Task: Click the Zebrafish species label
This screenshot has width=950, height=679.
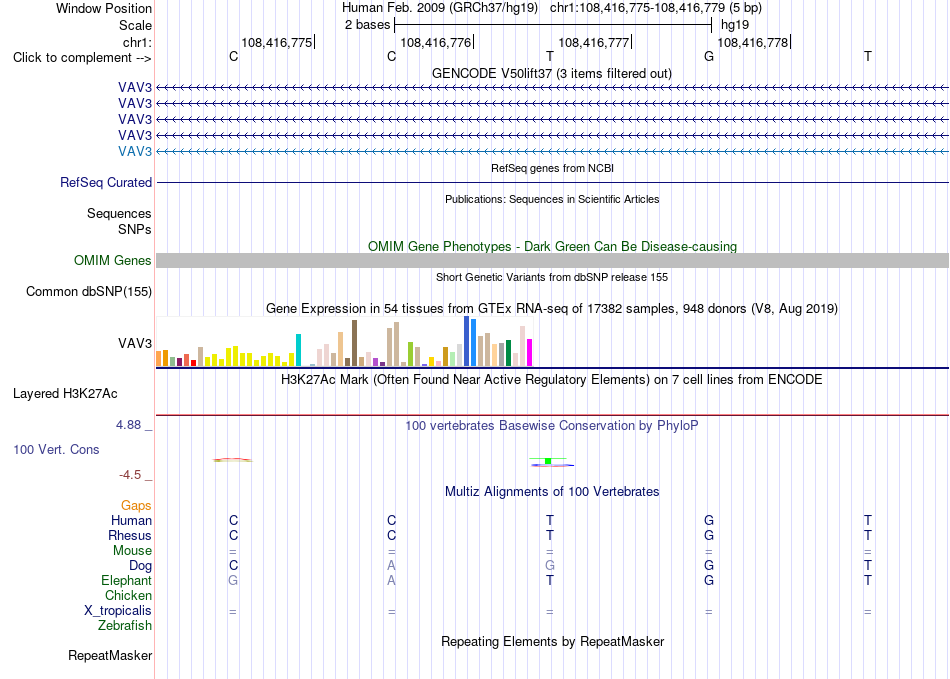Action: point(125,625)
